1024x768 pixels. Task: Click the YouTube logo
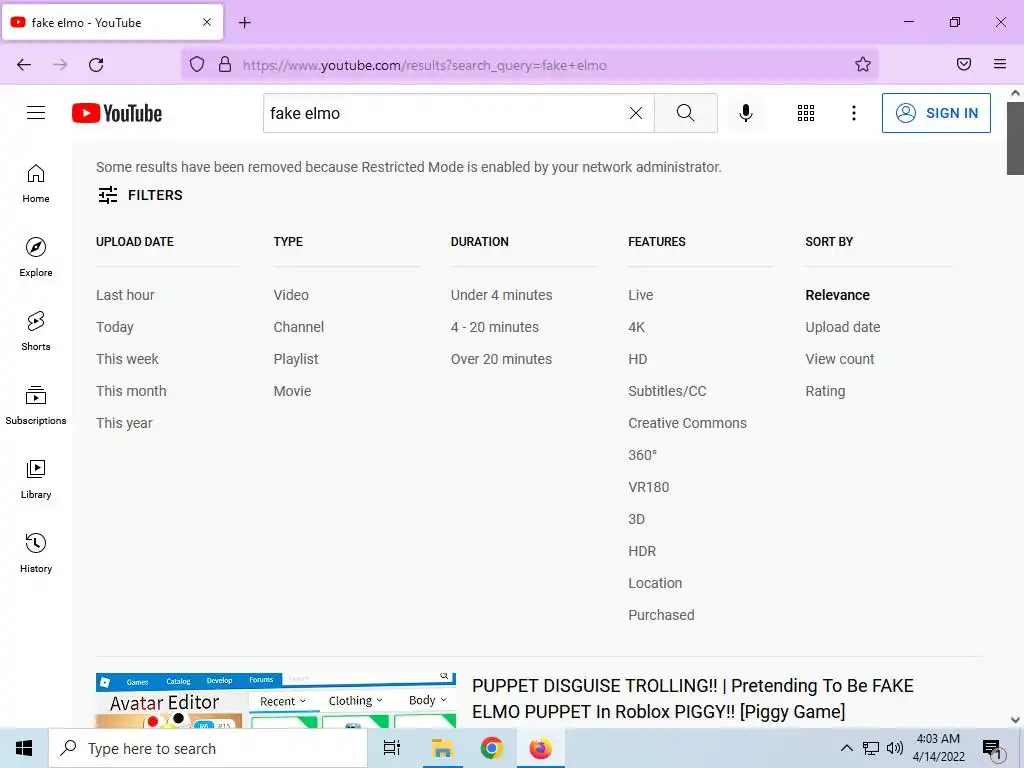click(x=117, y=113)
